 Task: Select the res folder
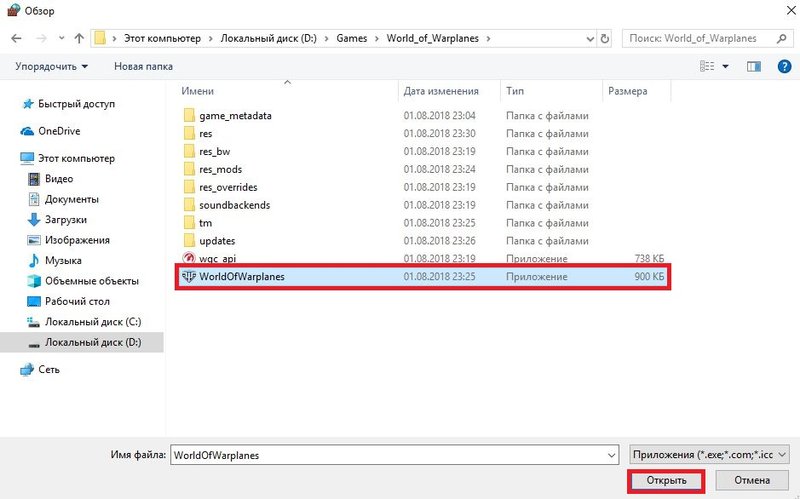click(206, 133)
